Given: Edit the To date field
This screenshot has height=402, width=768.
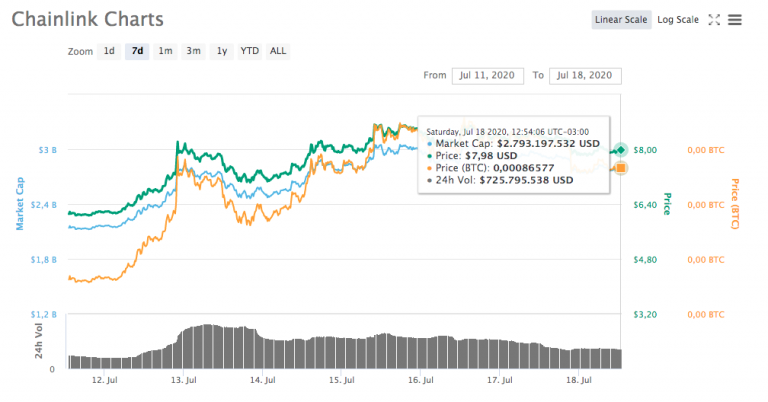Looking at the screenshot, I should [585, 75].
